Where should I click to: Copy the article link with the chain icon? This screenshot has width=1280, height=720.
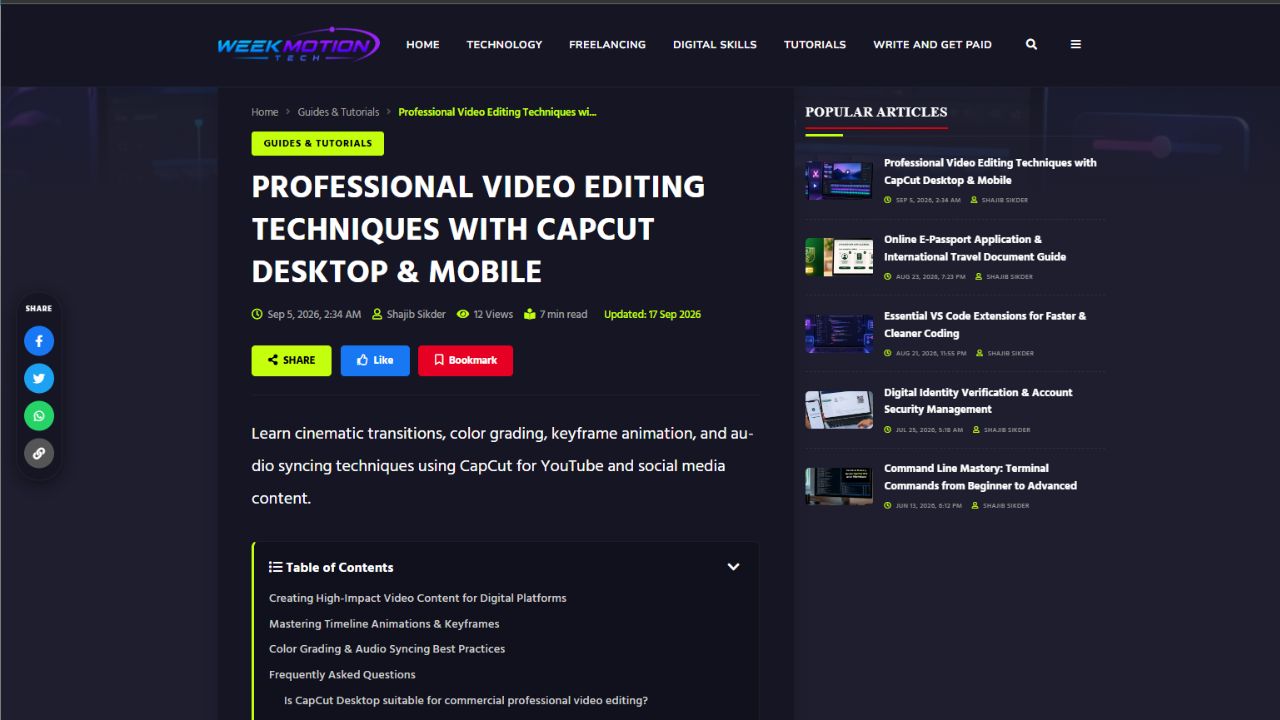click(39, 453)
